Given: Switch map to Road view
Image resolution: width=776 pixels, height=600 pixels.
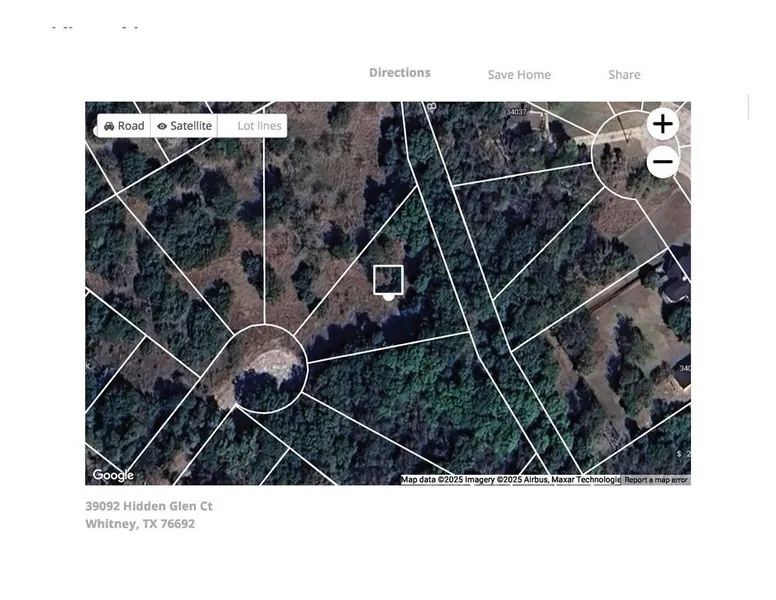Looking at the screenshot, I should 125,126.
